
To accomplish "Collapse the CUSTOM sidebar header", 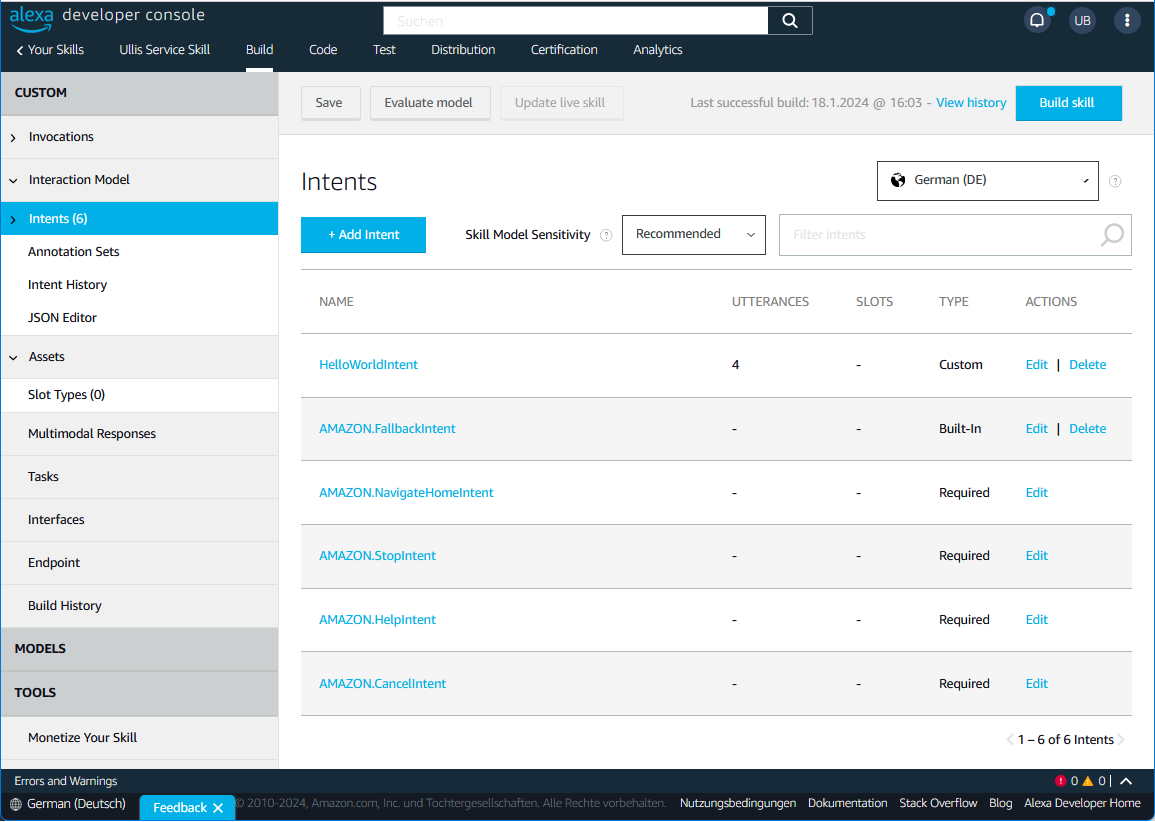I will pyautogui.click(x=139, y=93).
